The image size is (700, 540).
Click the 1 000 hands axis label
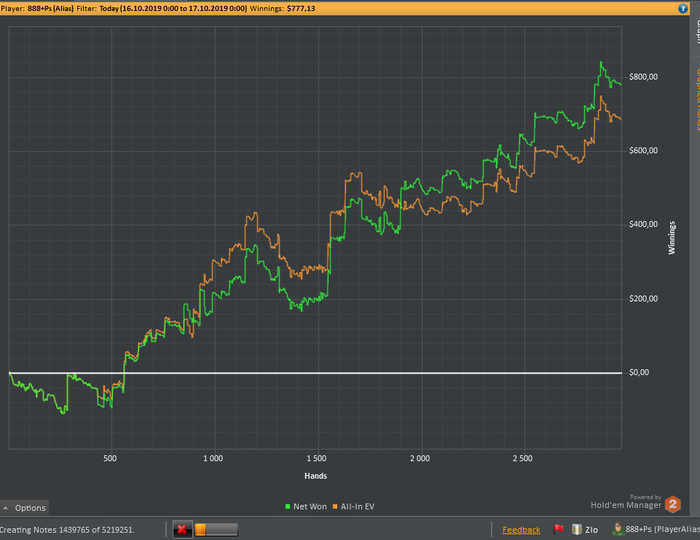coord(213,458)
